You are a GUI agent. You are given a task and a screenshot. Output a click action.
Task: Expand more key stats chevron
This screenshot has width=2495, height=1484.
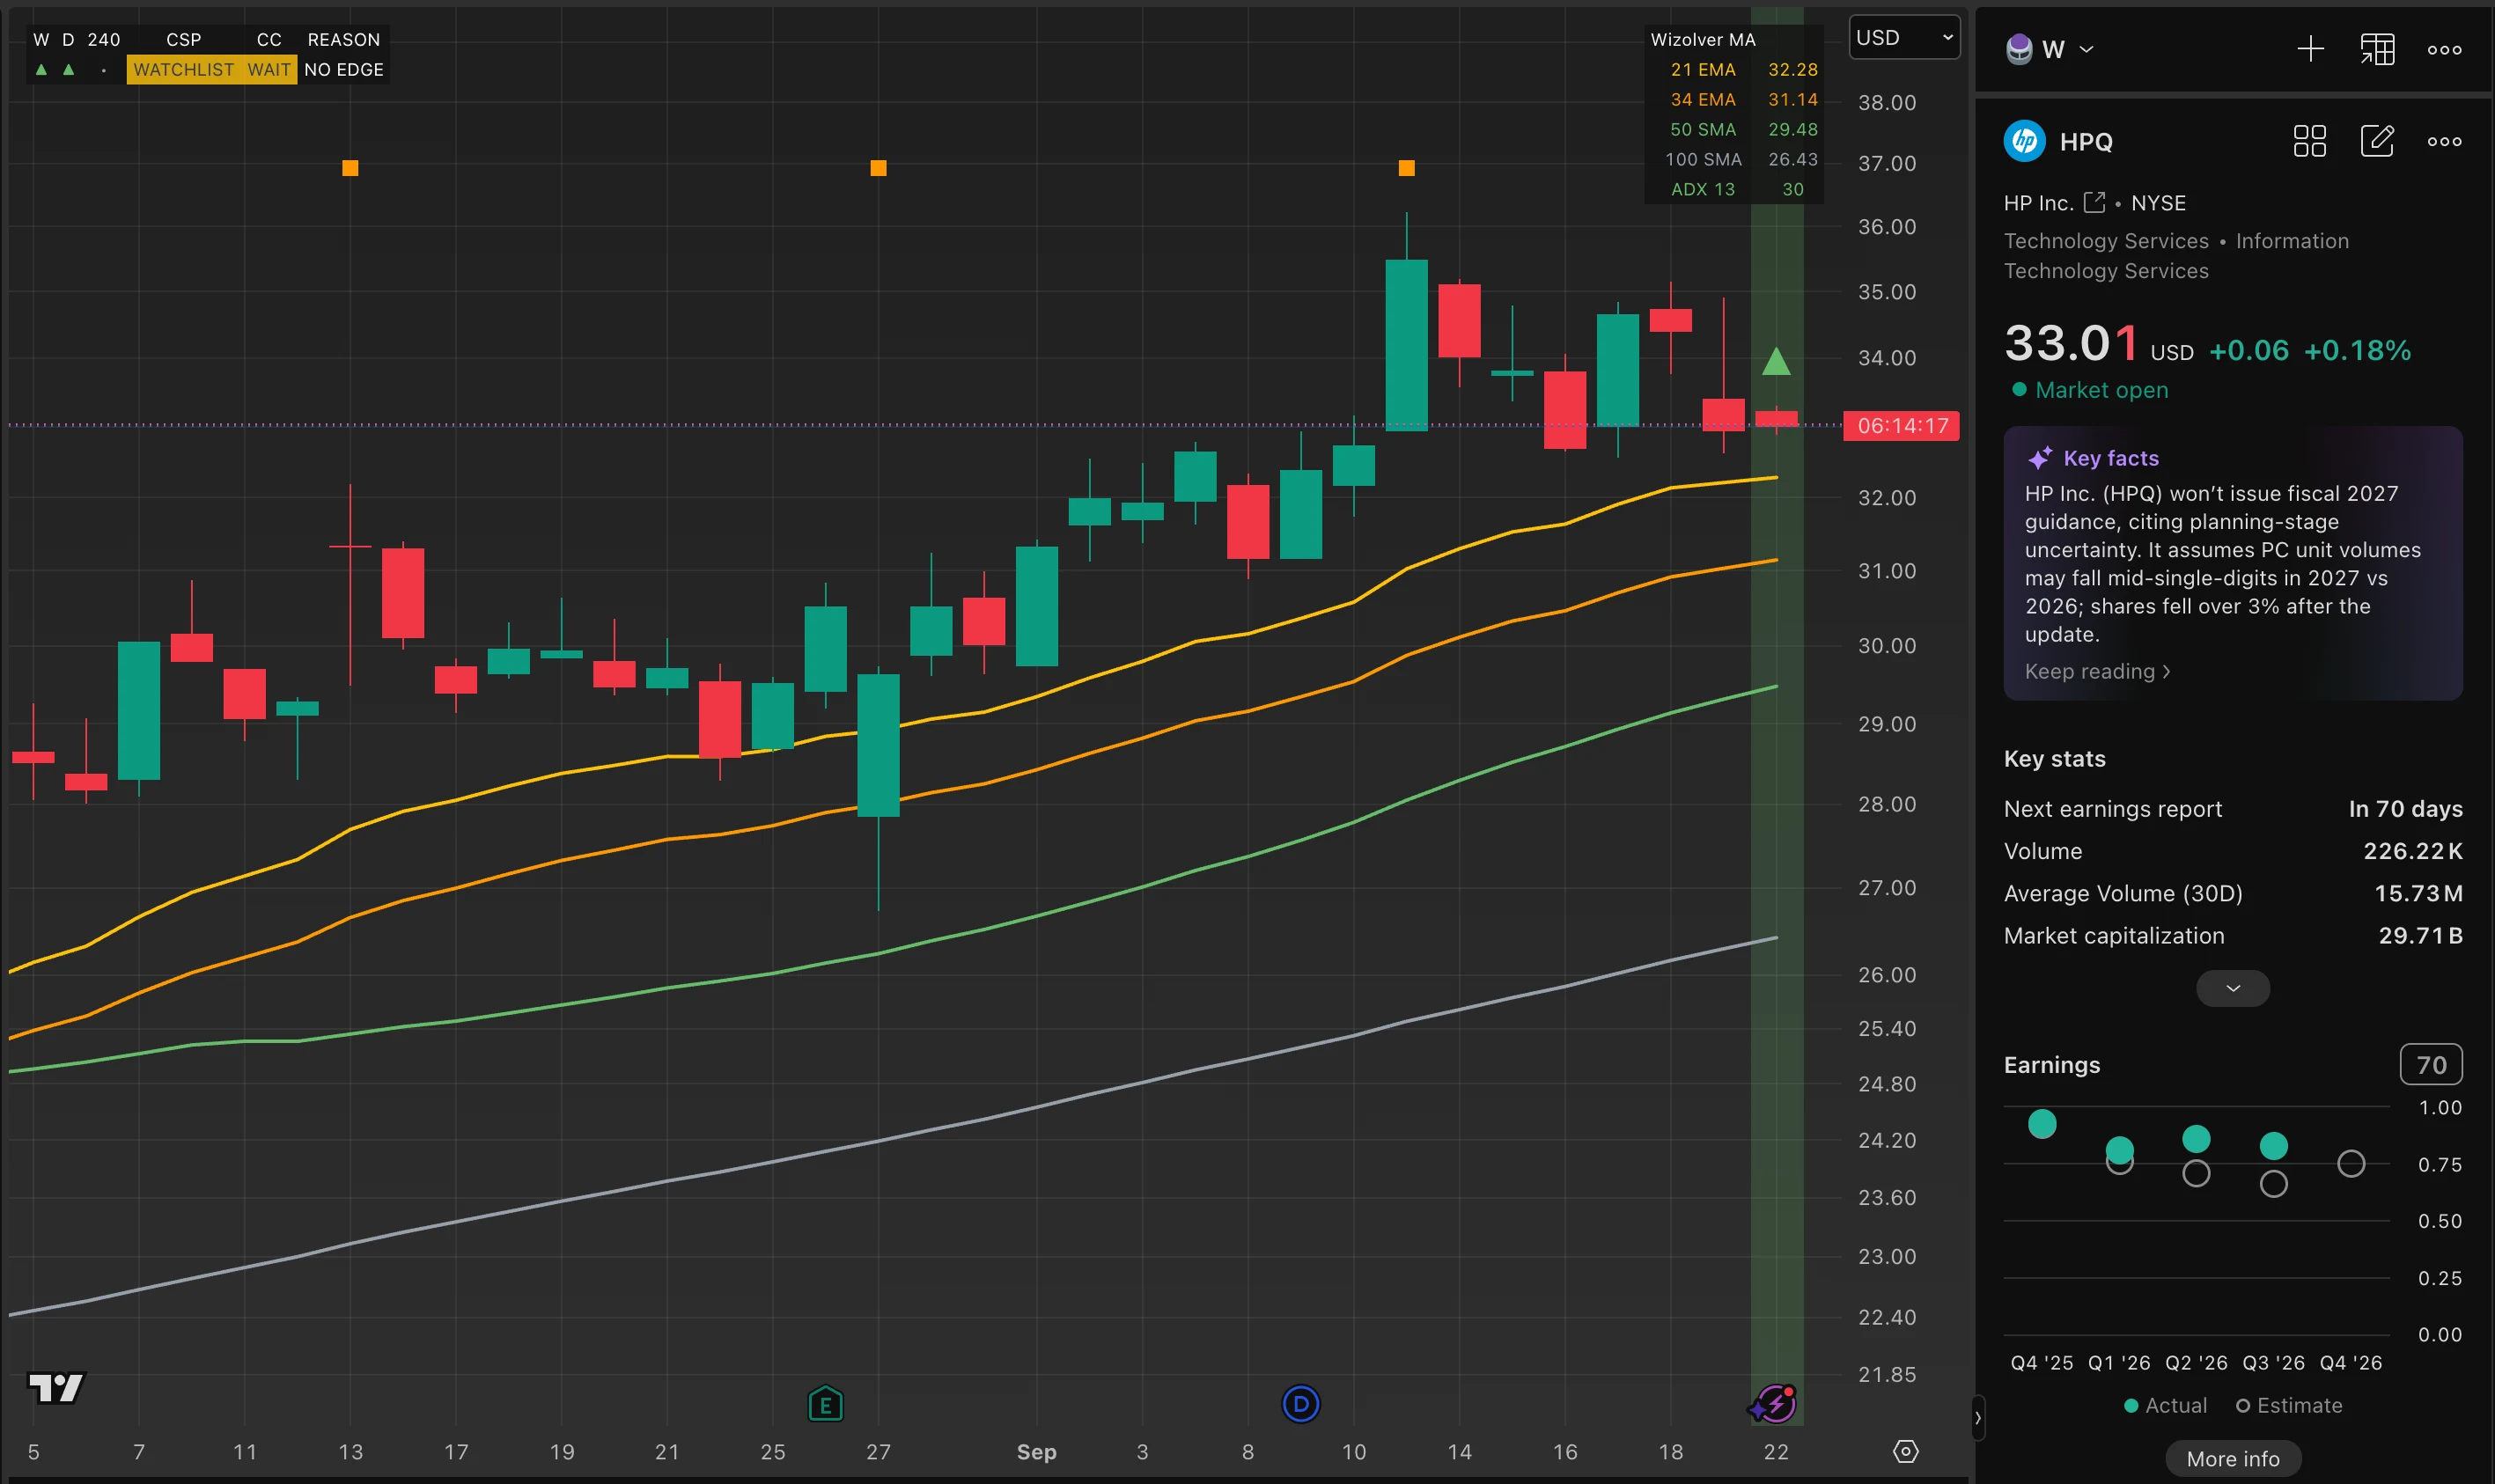(2232, 988)
